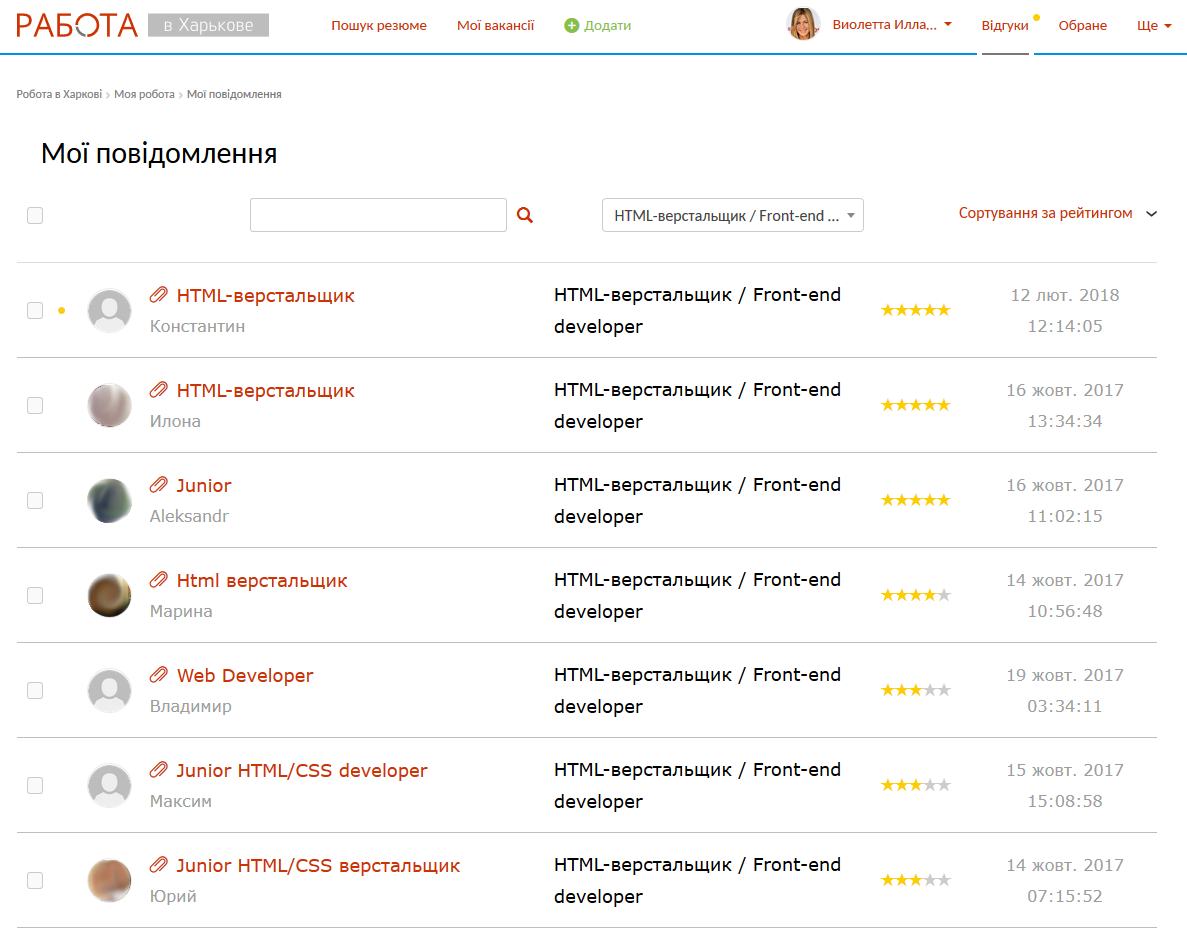The height and width of the screenshot is (946, 1187).
Task: Click Константин's default avatar icon
Action: (110, 311)
